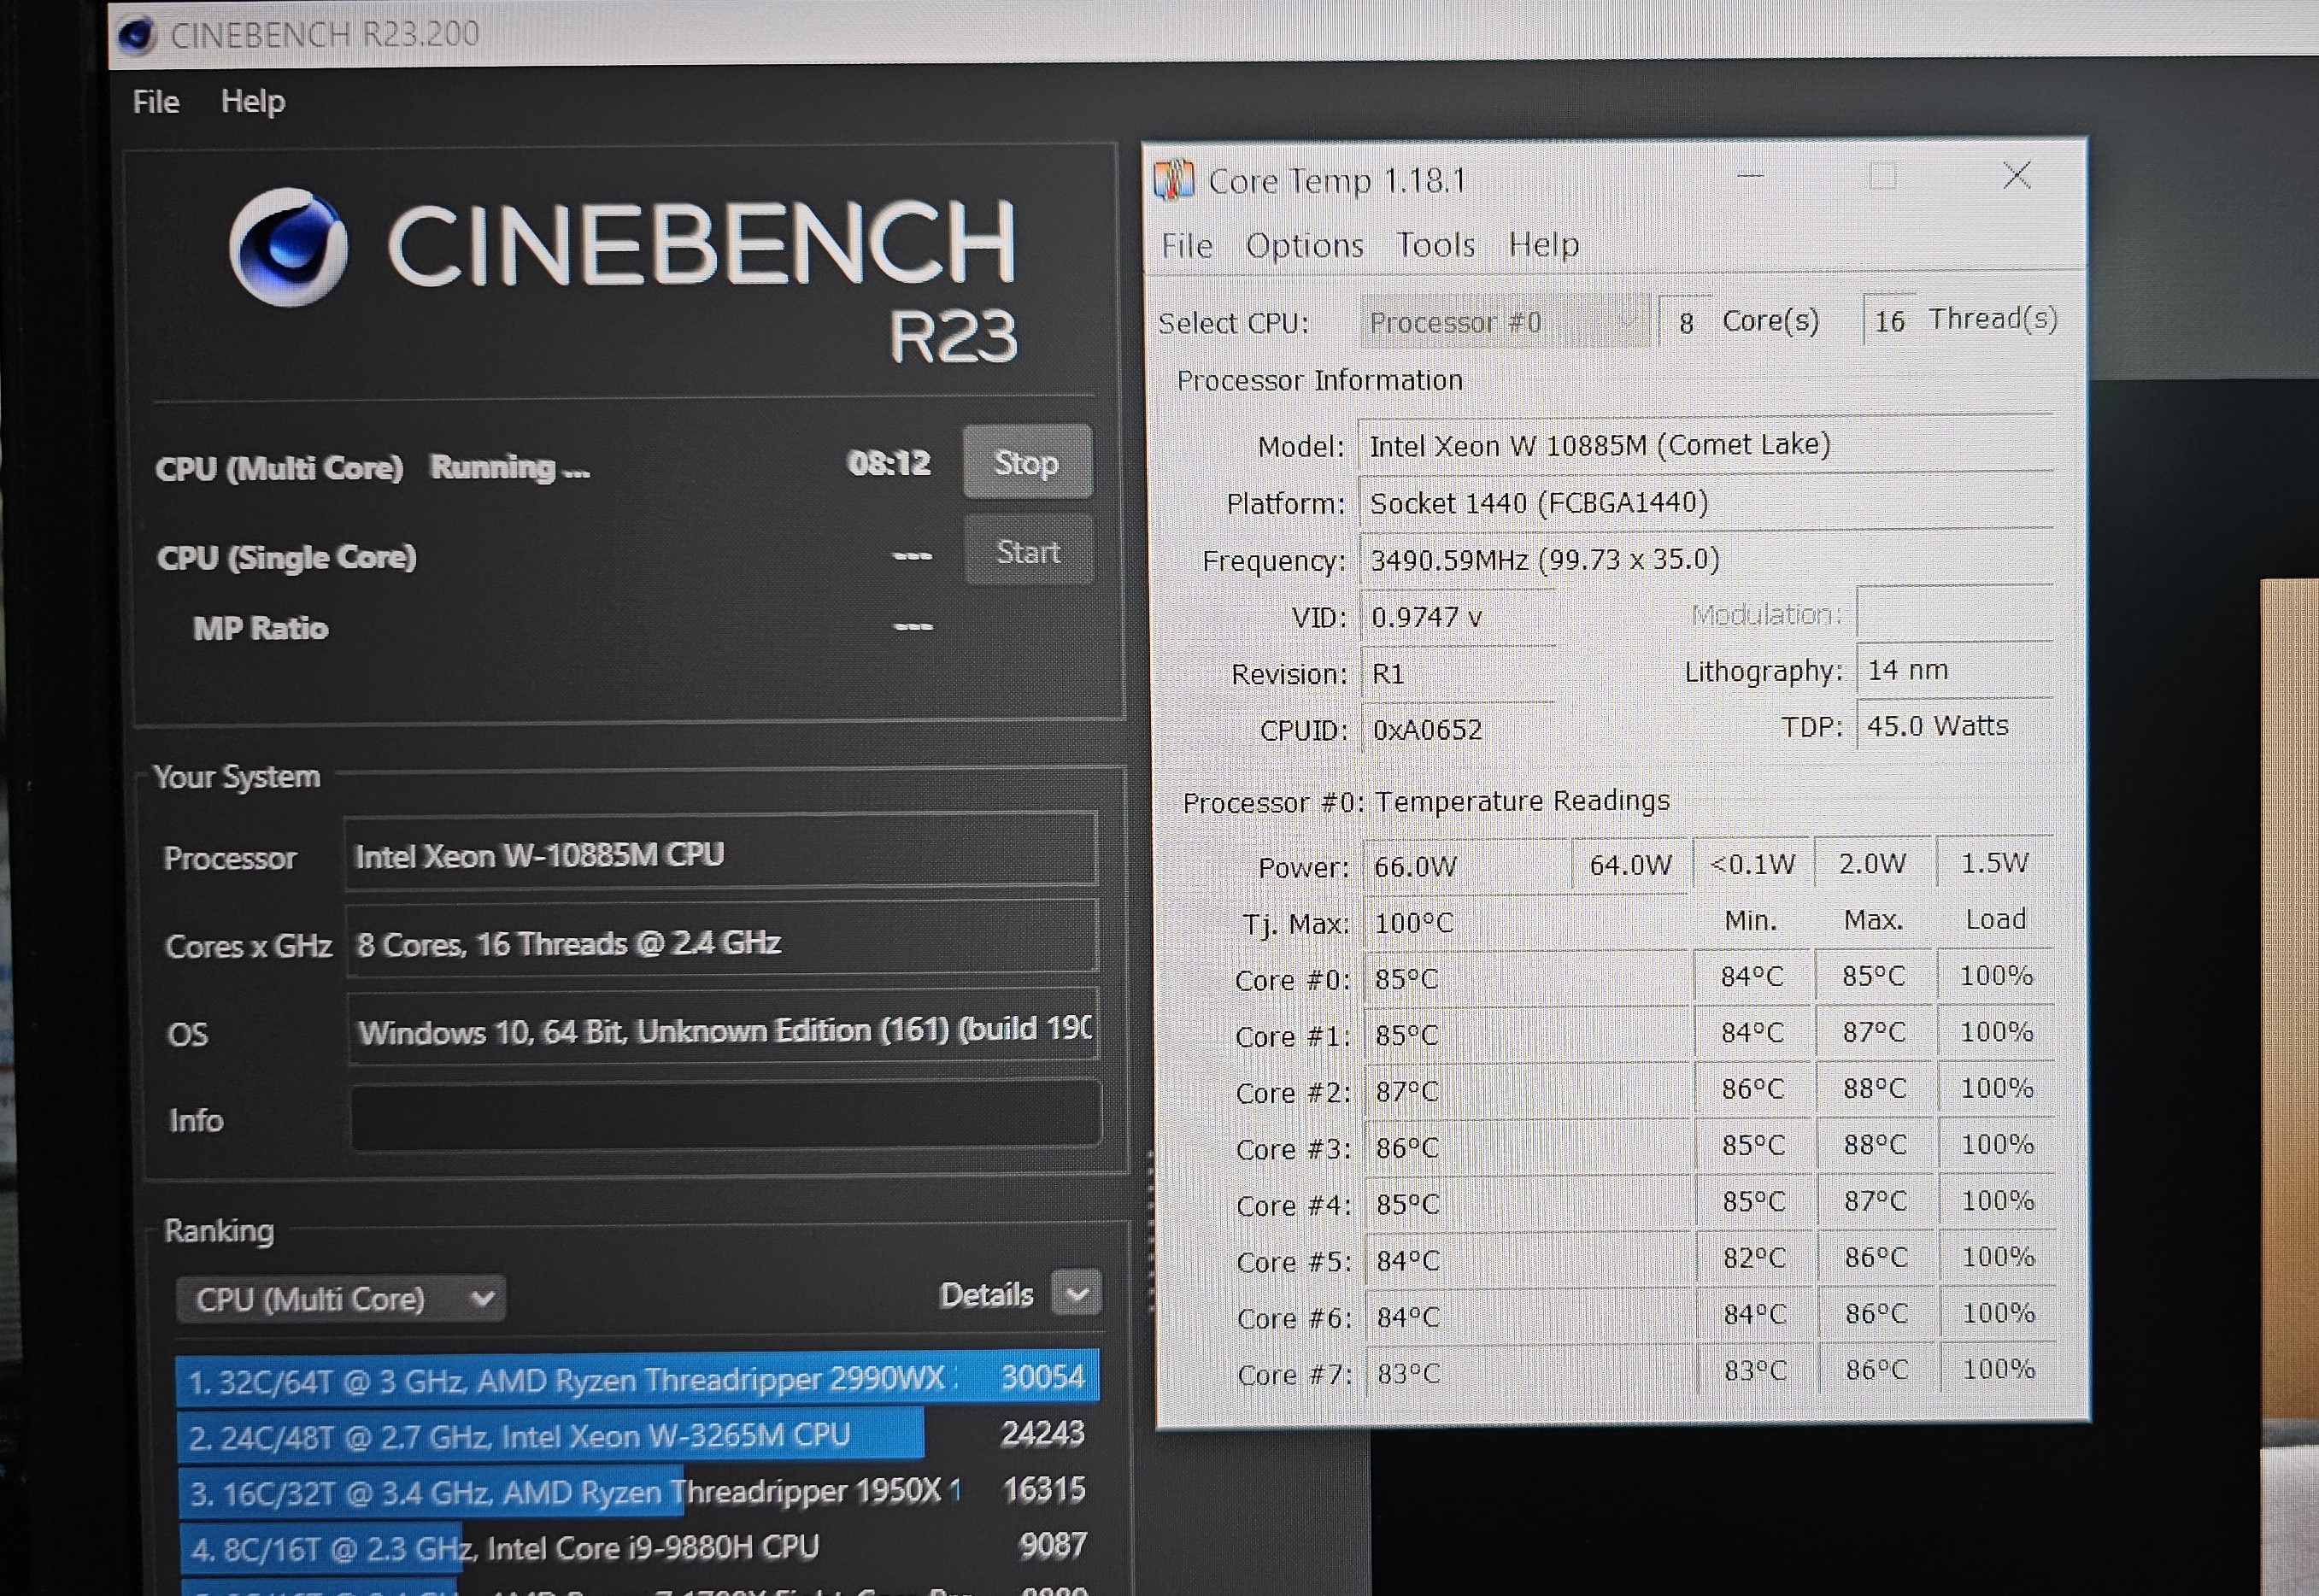Click the Max. column header
The height and width of the screenshot is (1596, 2319).
[1873, 920]
